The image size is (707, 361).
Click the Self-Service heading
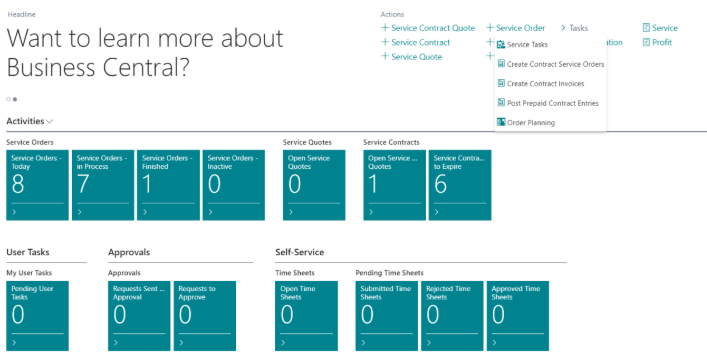point(299,252)
